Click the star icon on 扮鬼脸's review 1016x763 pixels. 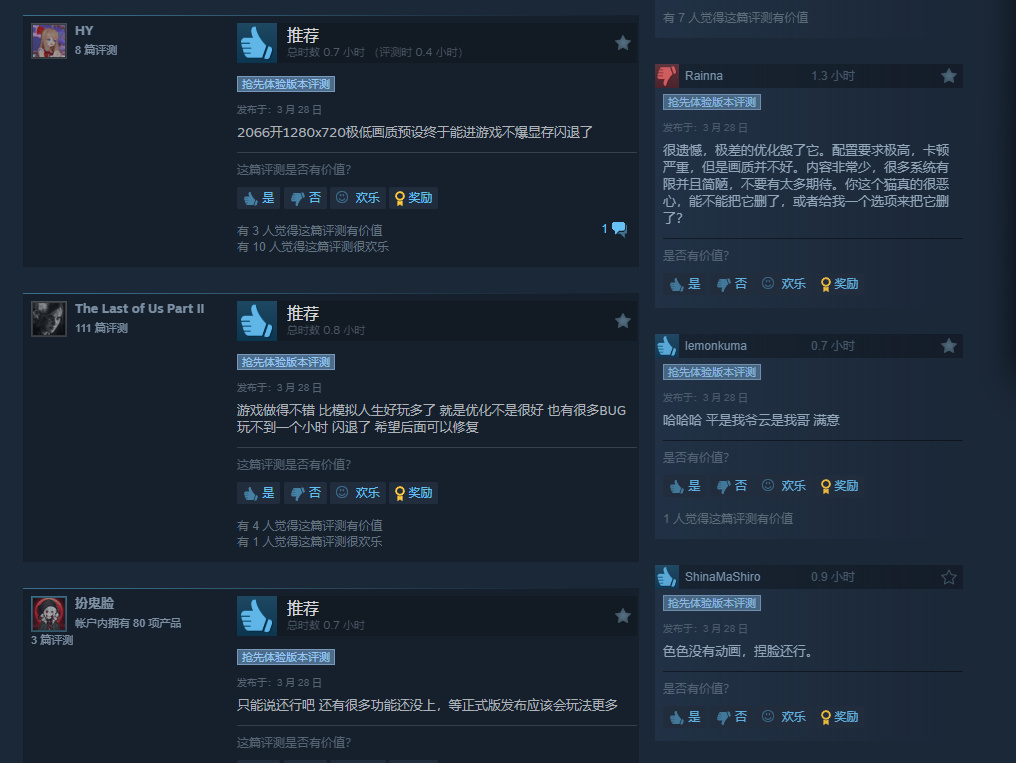coord(623,616)
